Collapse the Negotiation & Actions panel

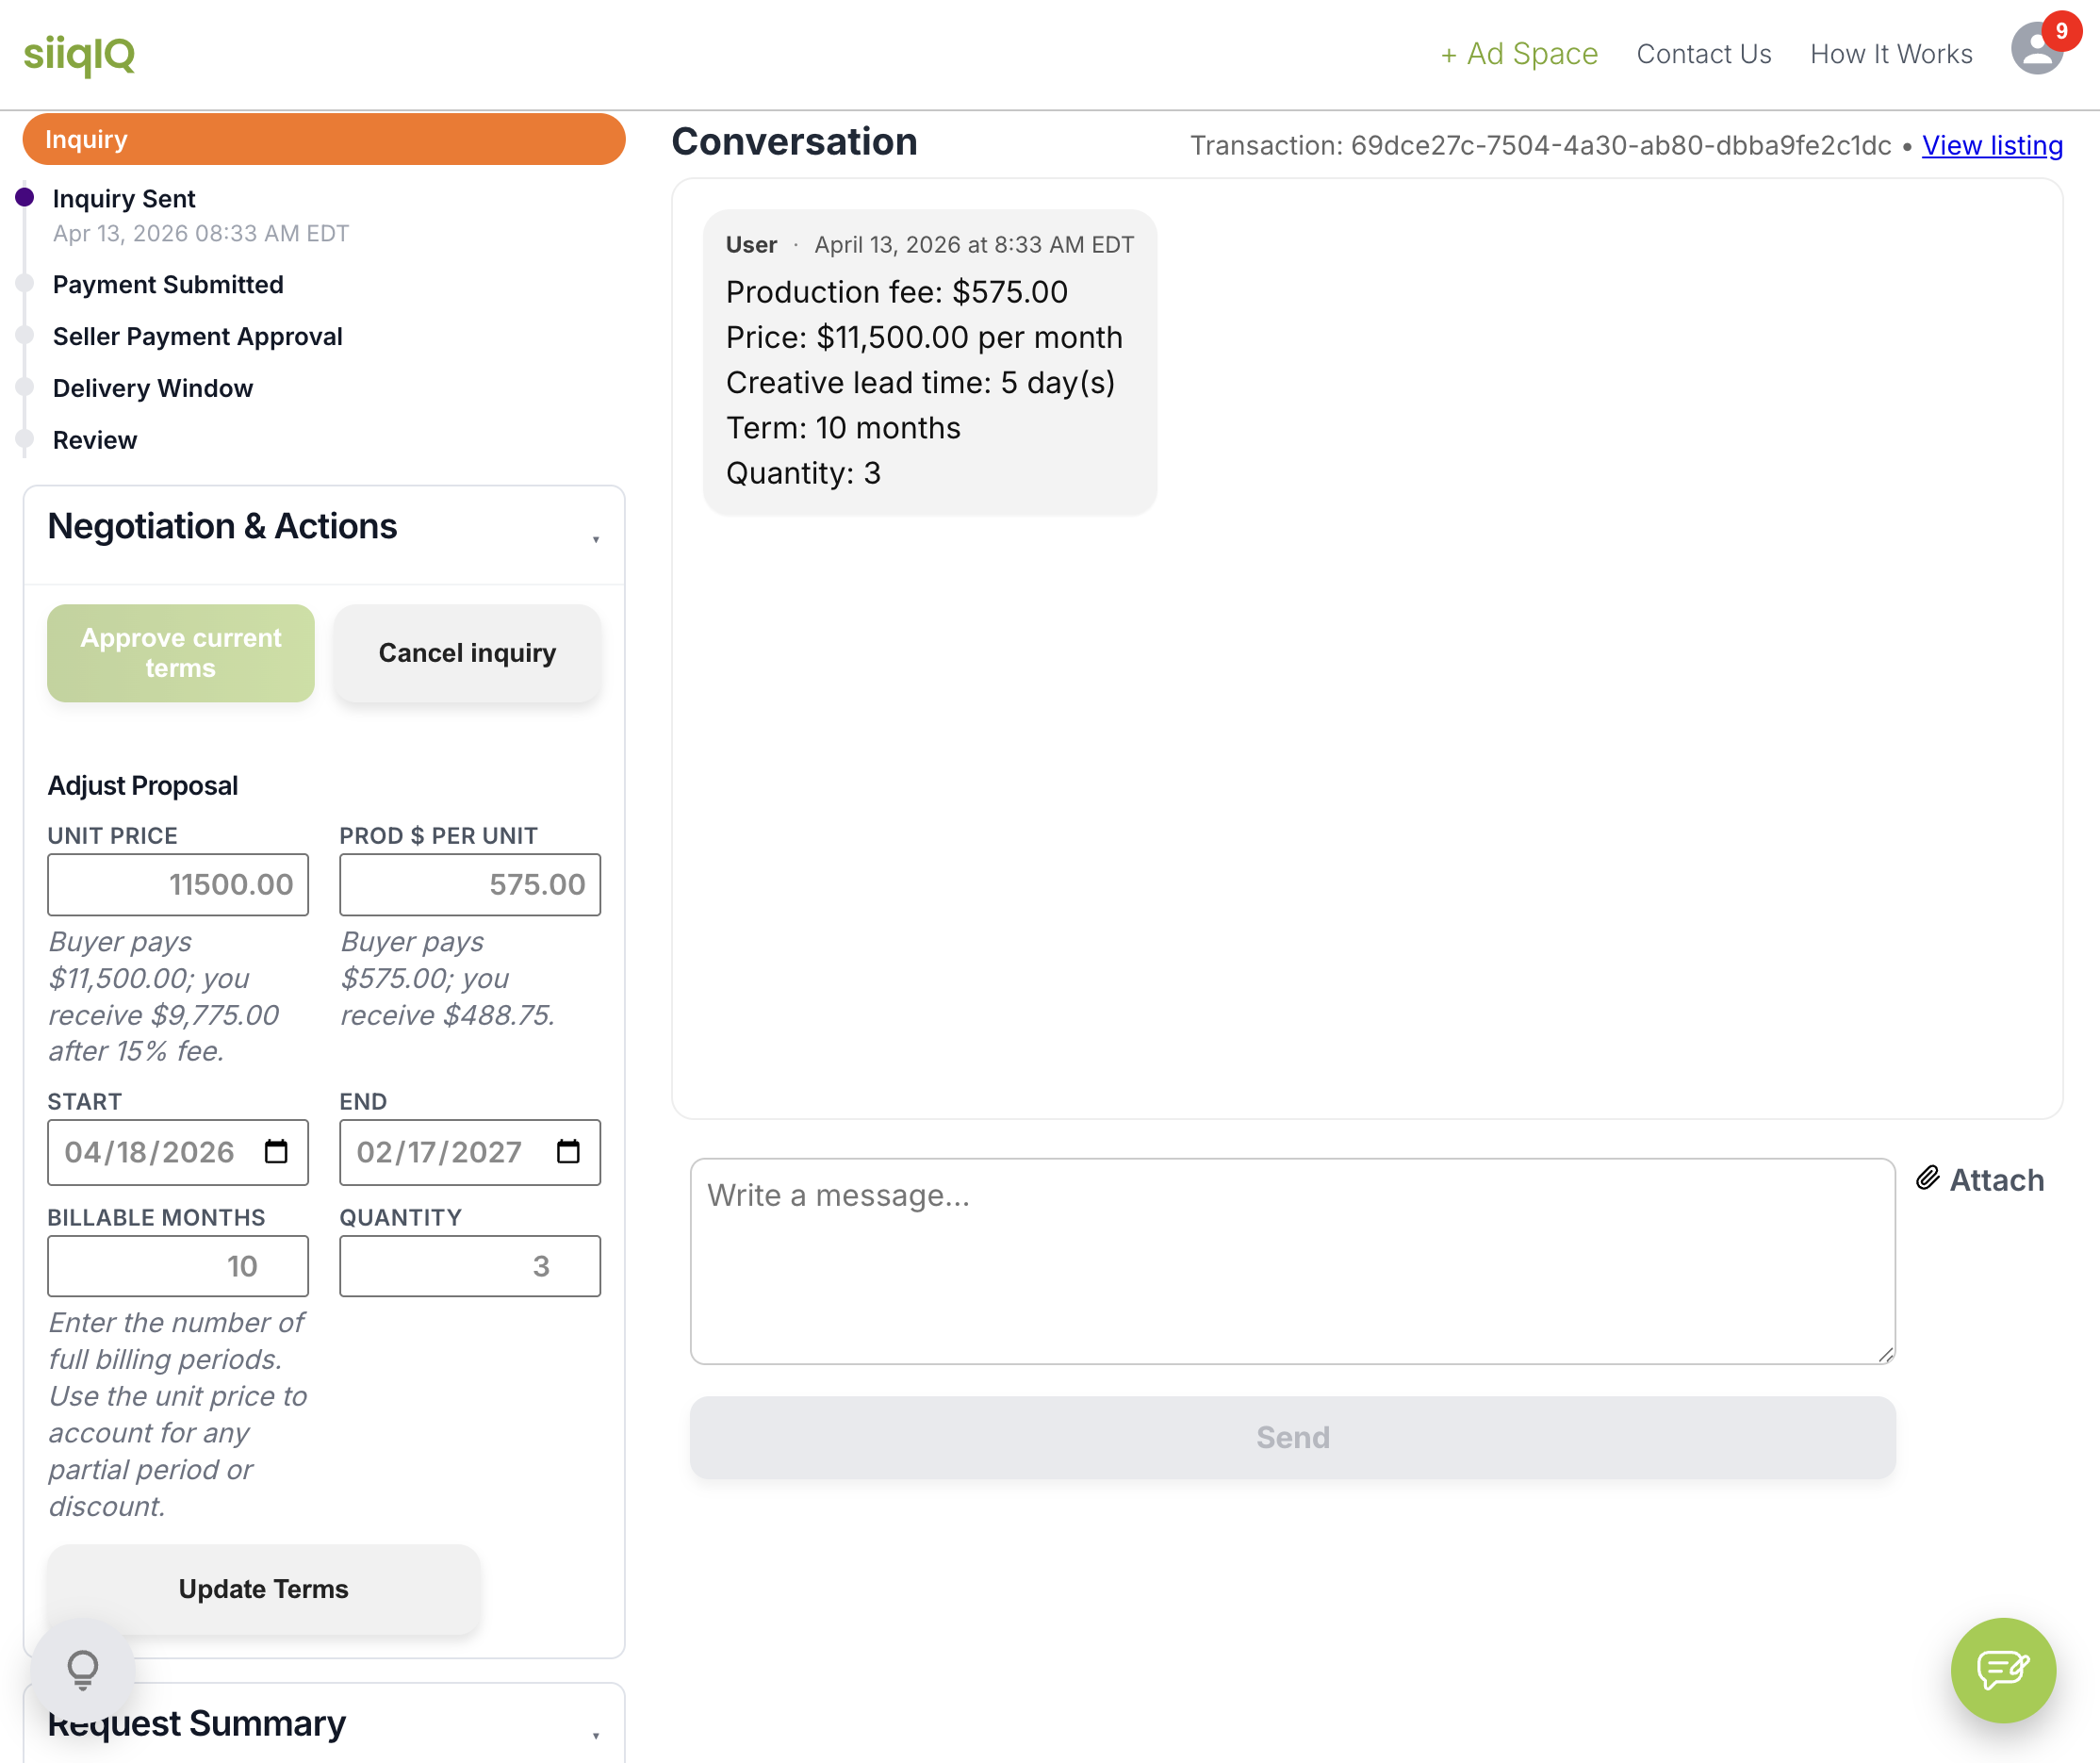tap(595, 540)
